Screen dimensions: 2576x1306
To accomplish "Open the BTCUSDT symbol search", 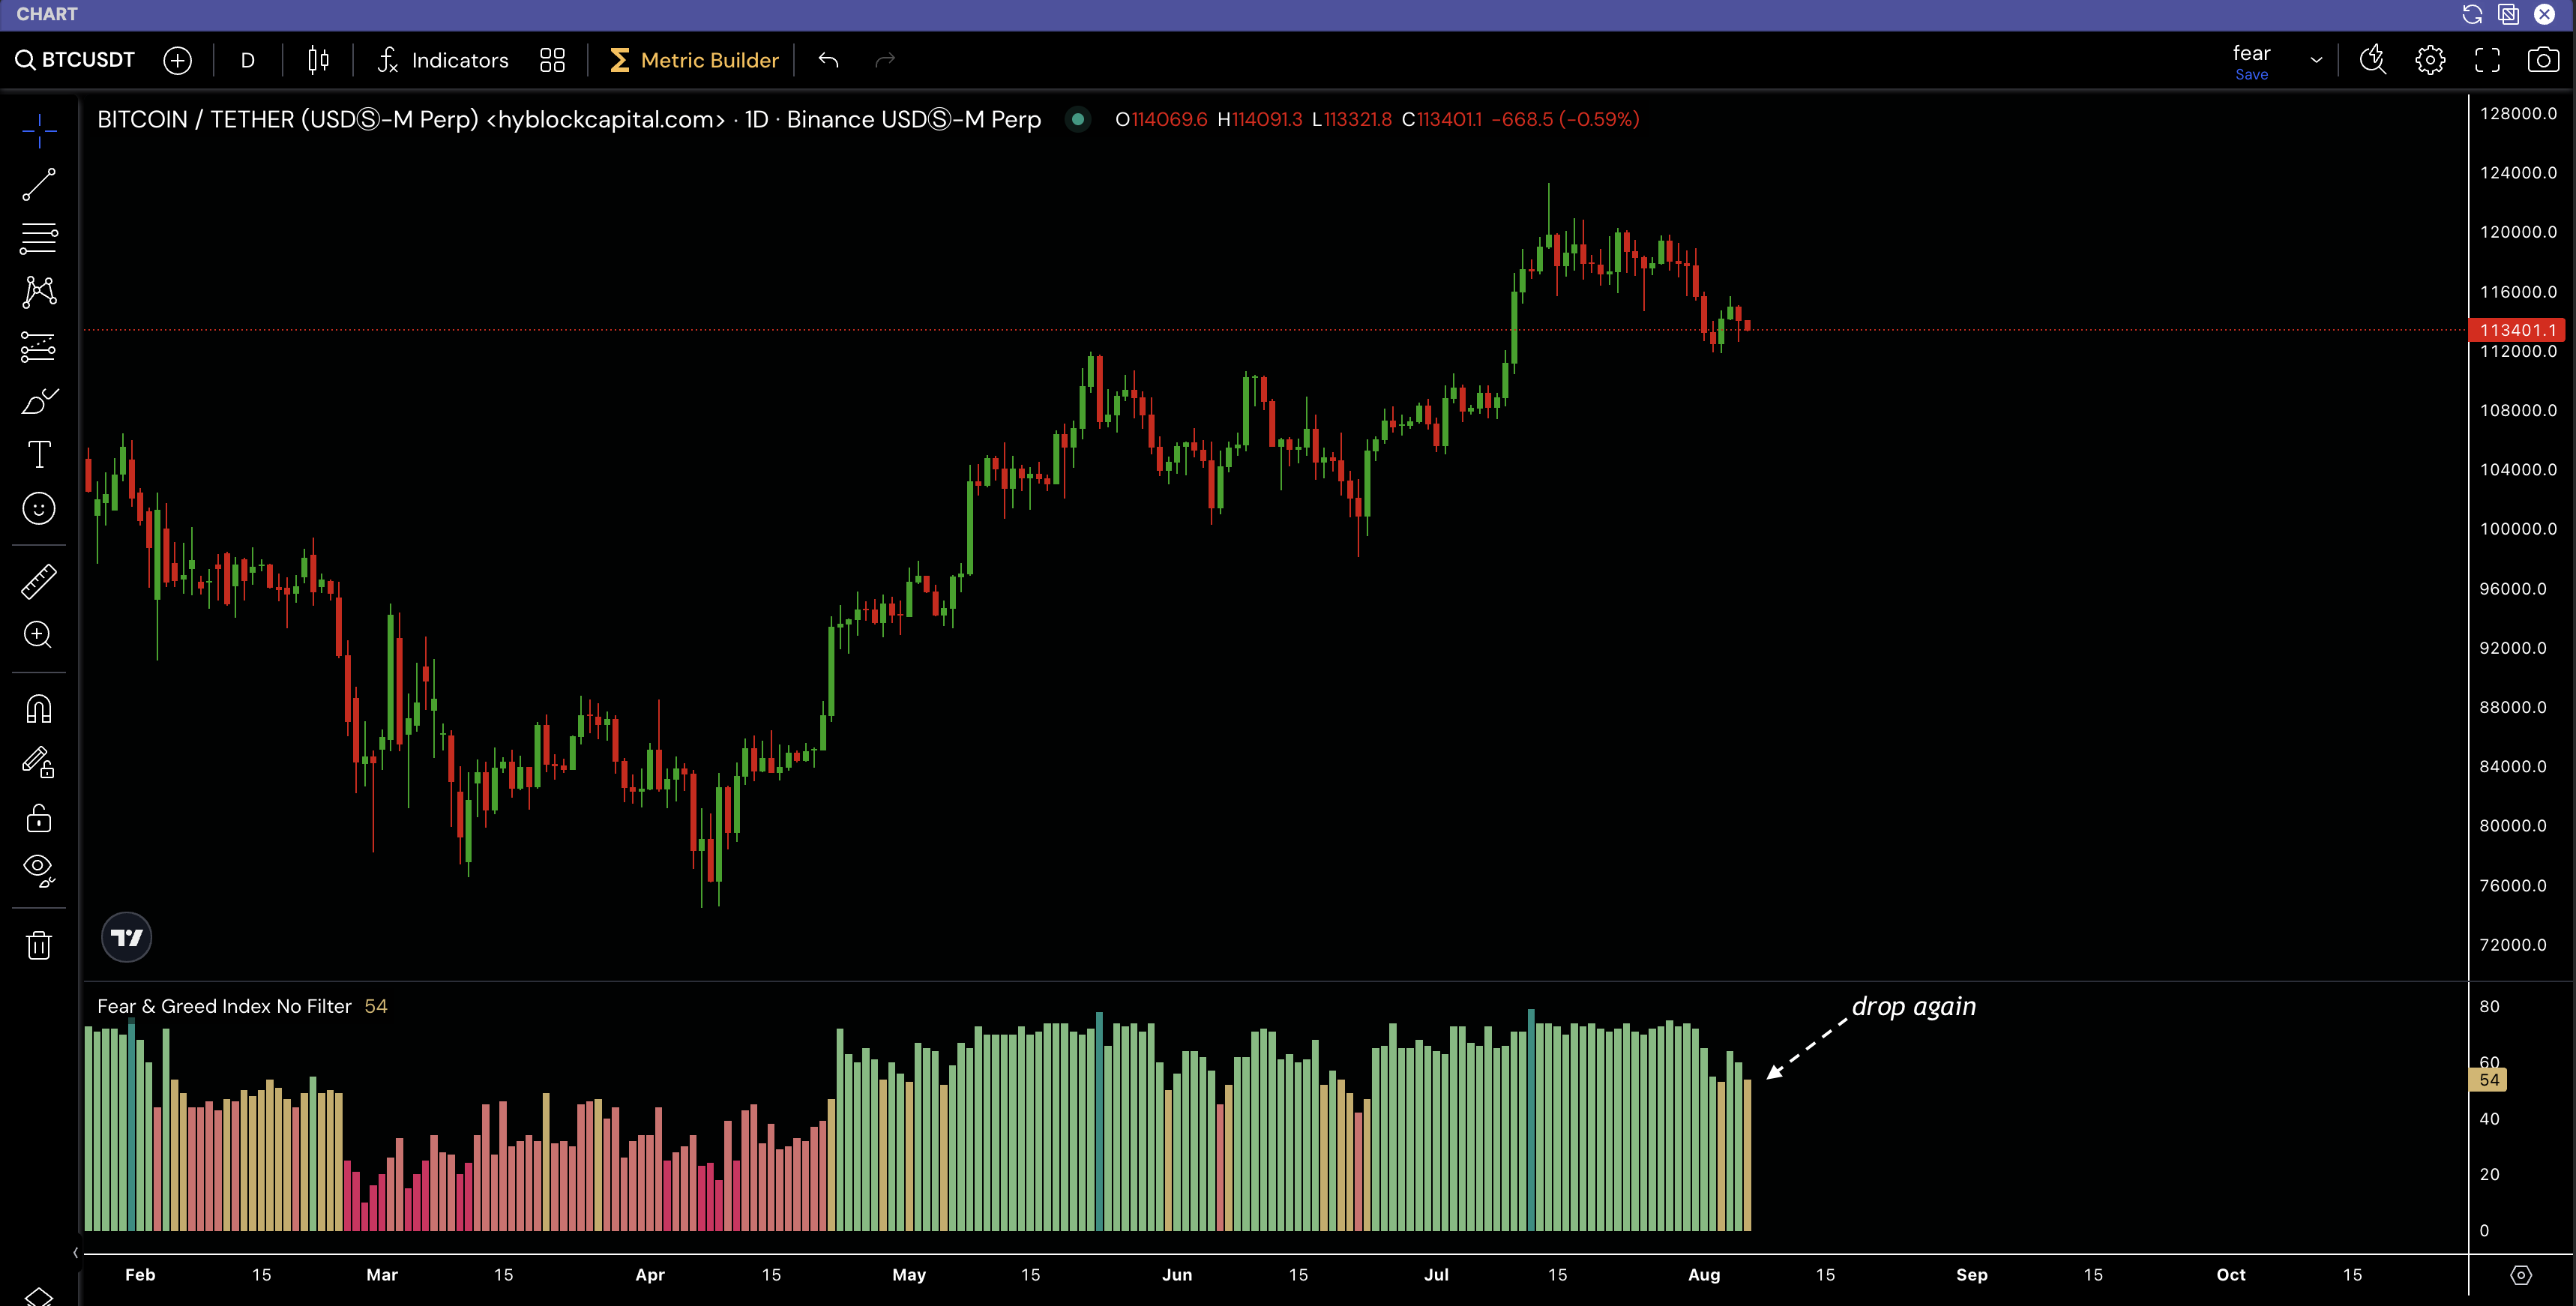I will [x=74, y=60].
